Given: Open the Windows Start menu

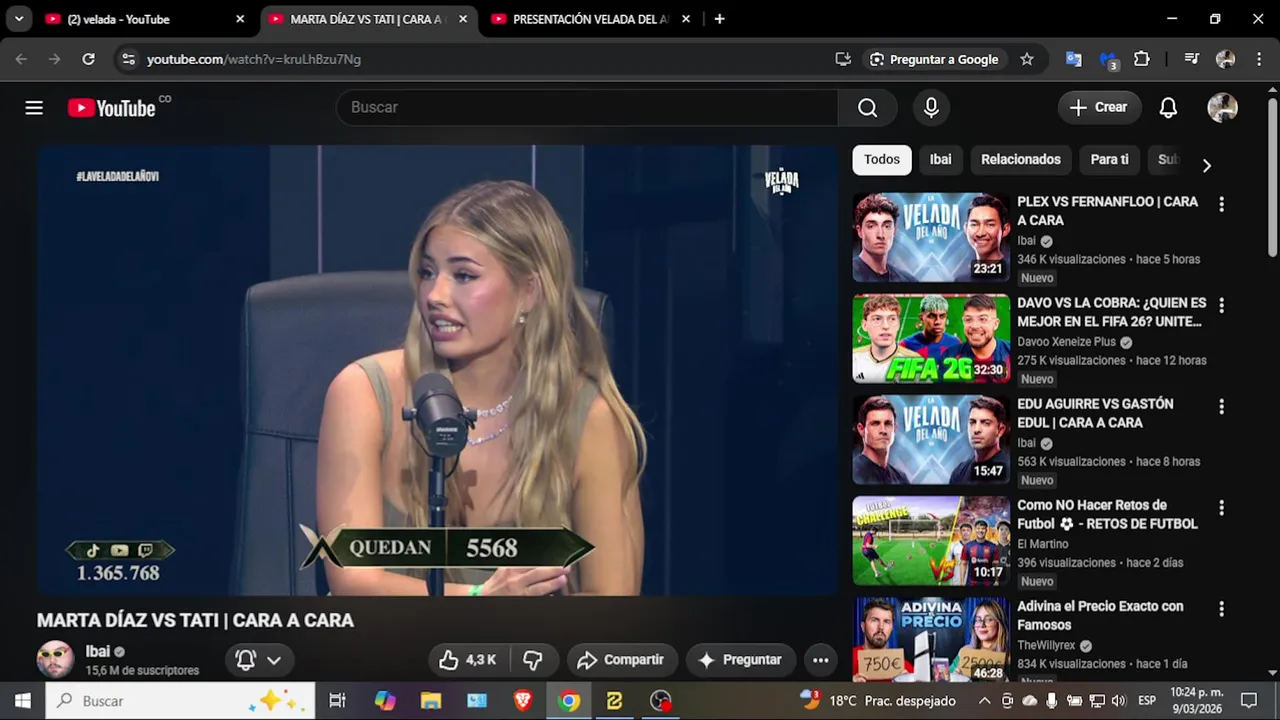Looking at the screenshot, I should pos(22,701).
